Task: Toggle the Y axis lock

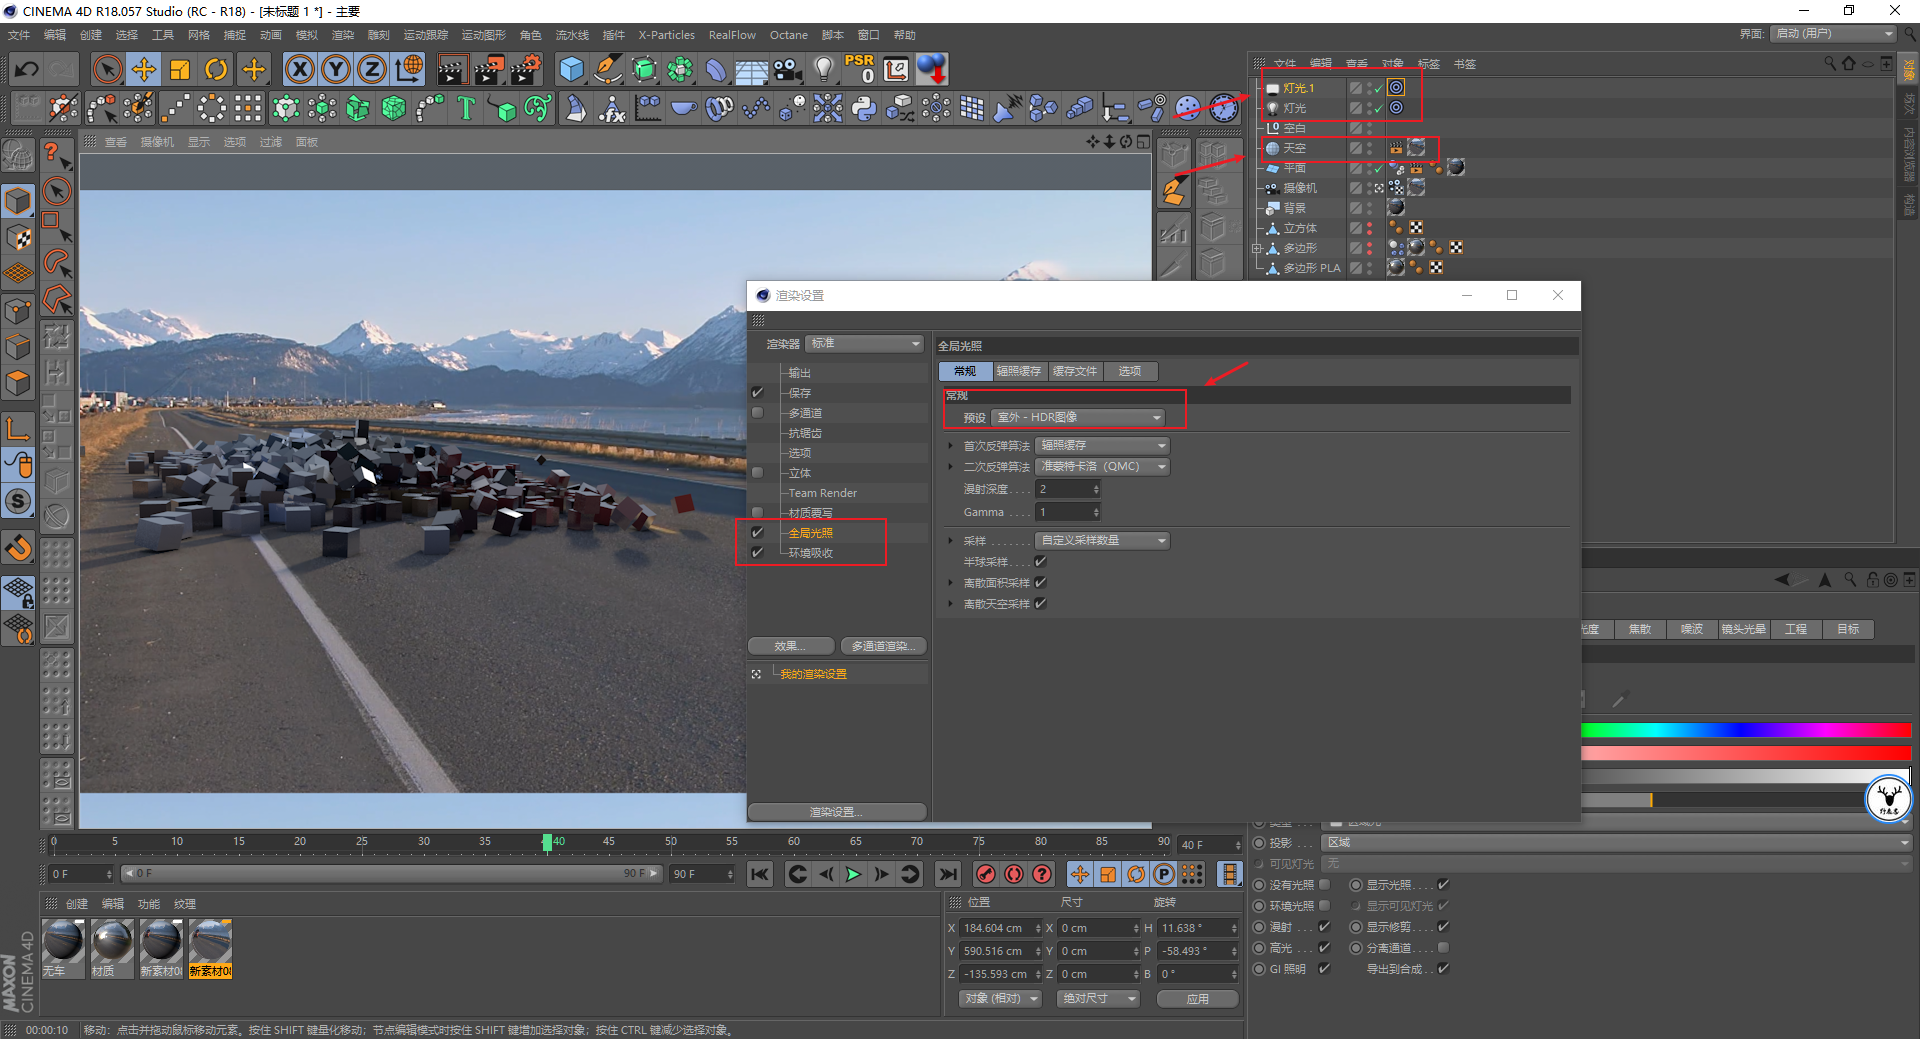Action: (336, 69)
